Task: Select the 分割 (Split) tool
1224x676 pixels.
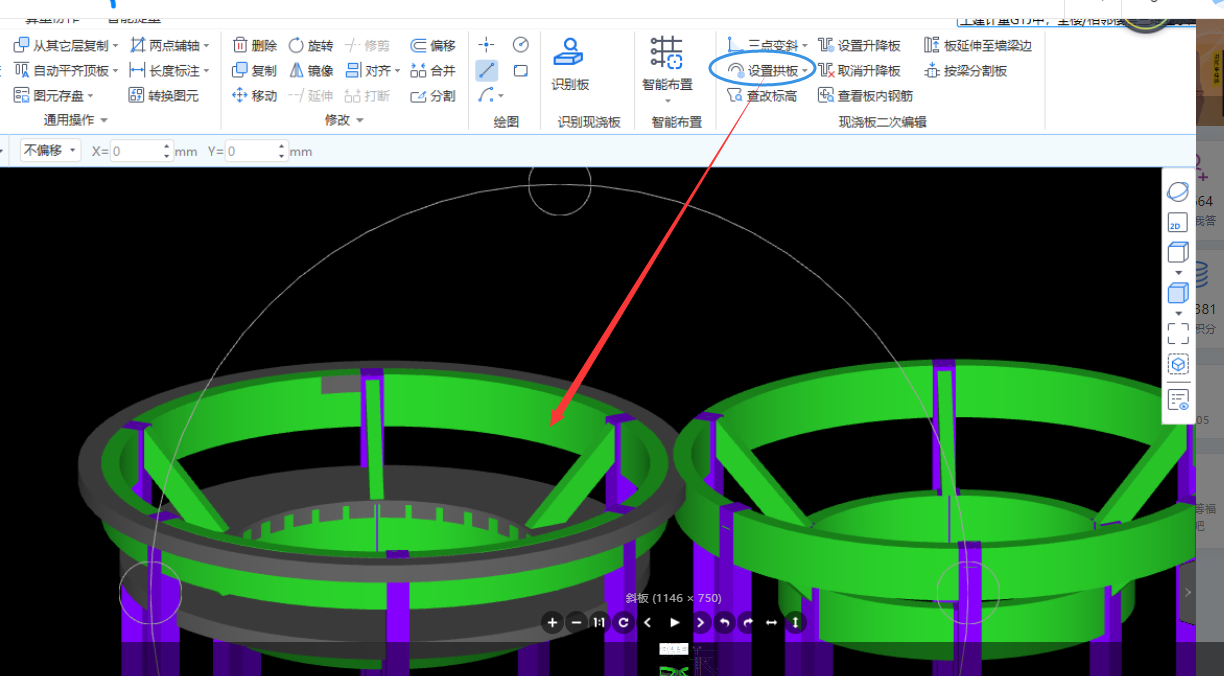Action: coord(433,96)
